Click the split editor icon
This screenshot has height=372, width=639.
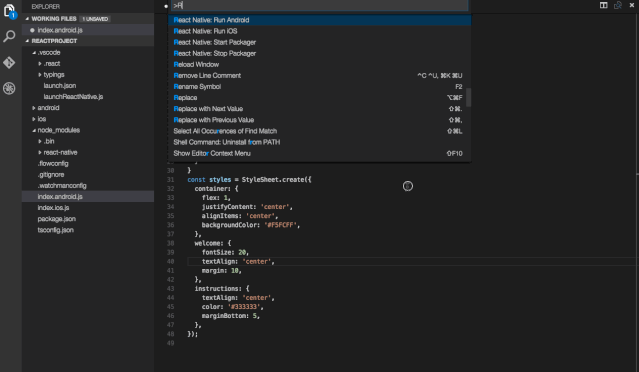pyautogui.click(x=604, y=5)
